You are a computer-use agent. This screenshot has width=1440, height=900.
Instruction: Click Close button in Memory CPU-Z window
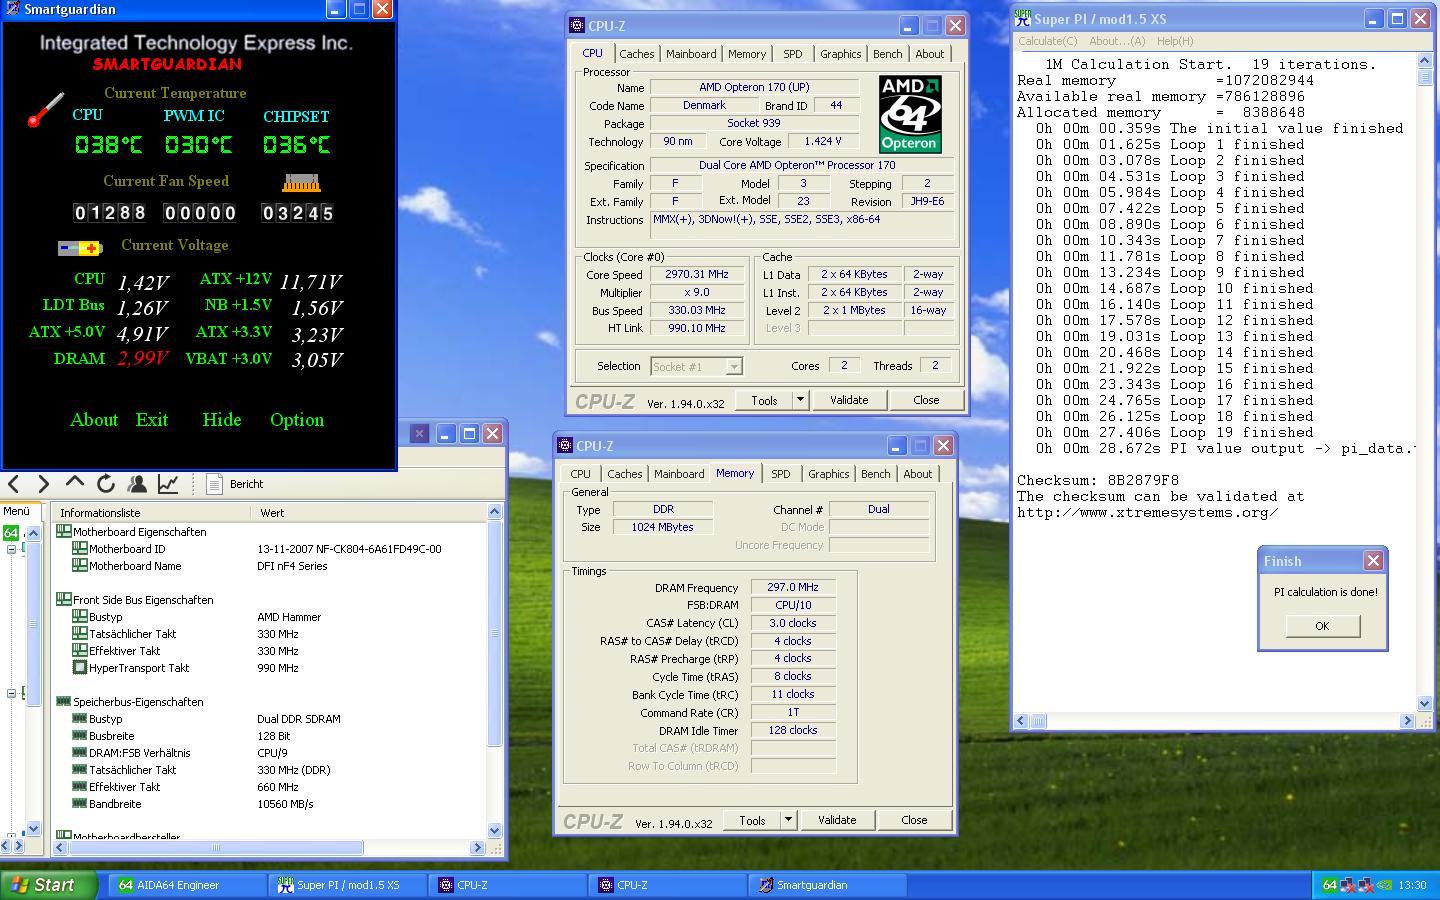pyautogui.click(x=914, y=820)
